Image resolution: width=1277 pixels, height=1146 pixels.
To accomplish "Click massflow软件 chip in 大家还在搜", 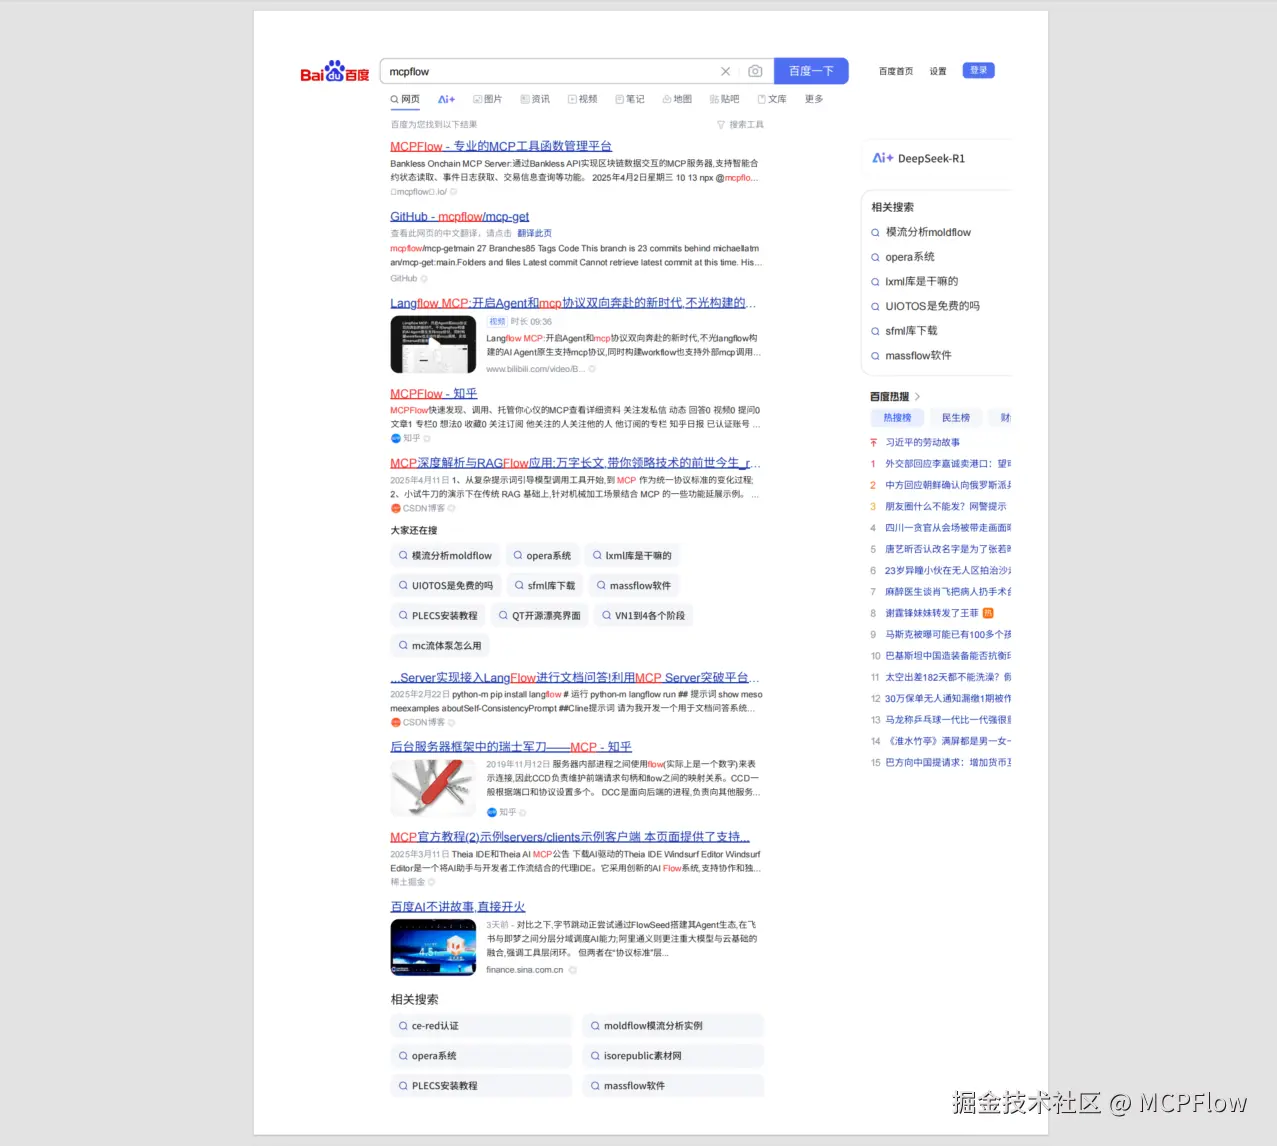I will click(x=634, y=585).
